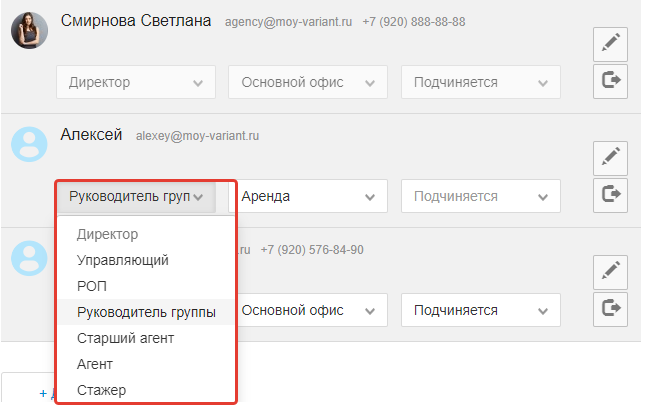Click the pencil edit icon for Смирнова Светлана
Viewport: 656px width, 405px height.
[x=610, y=43]
